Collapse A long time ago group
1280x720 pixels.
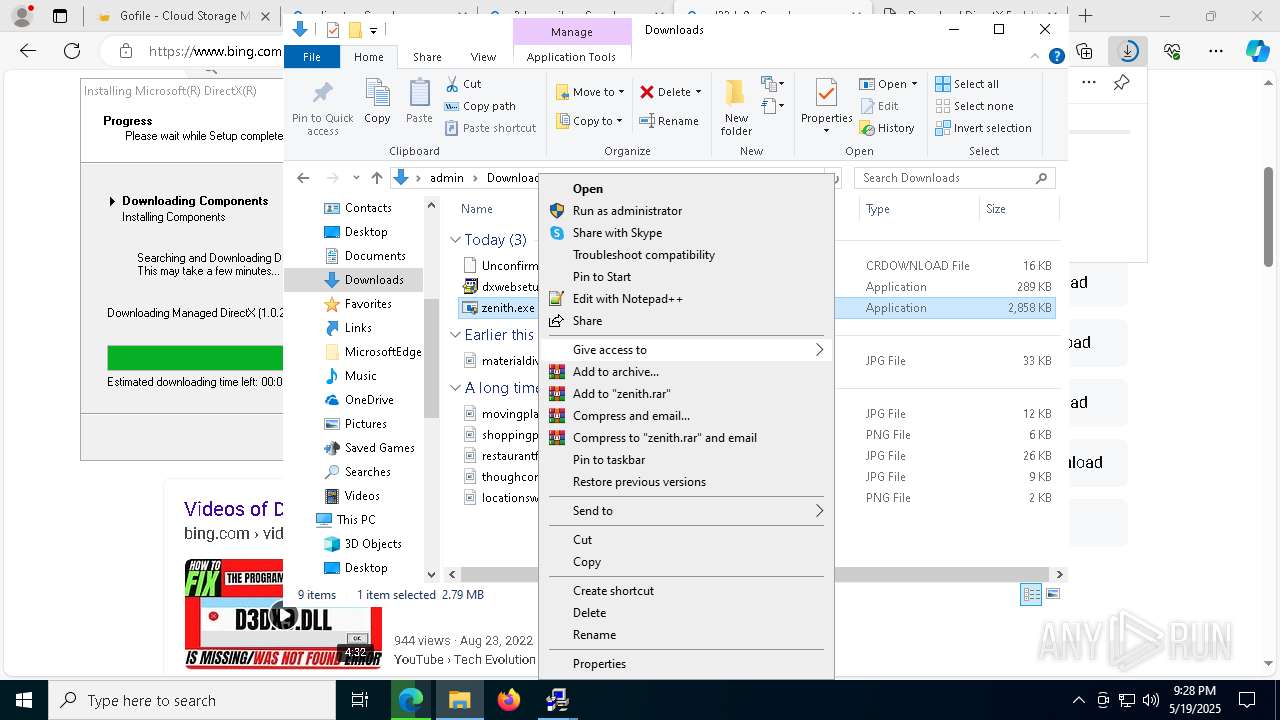pyautogui.click(x=455, y=388)
